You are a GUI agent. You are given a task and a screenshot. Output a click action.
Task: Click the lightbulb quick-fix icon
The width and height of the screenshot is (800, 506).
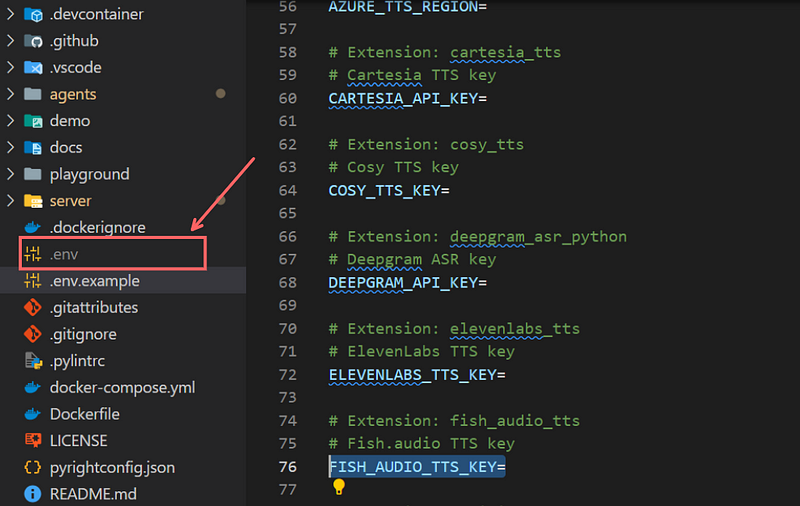coord(339,487)
